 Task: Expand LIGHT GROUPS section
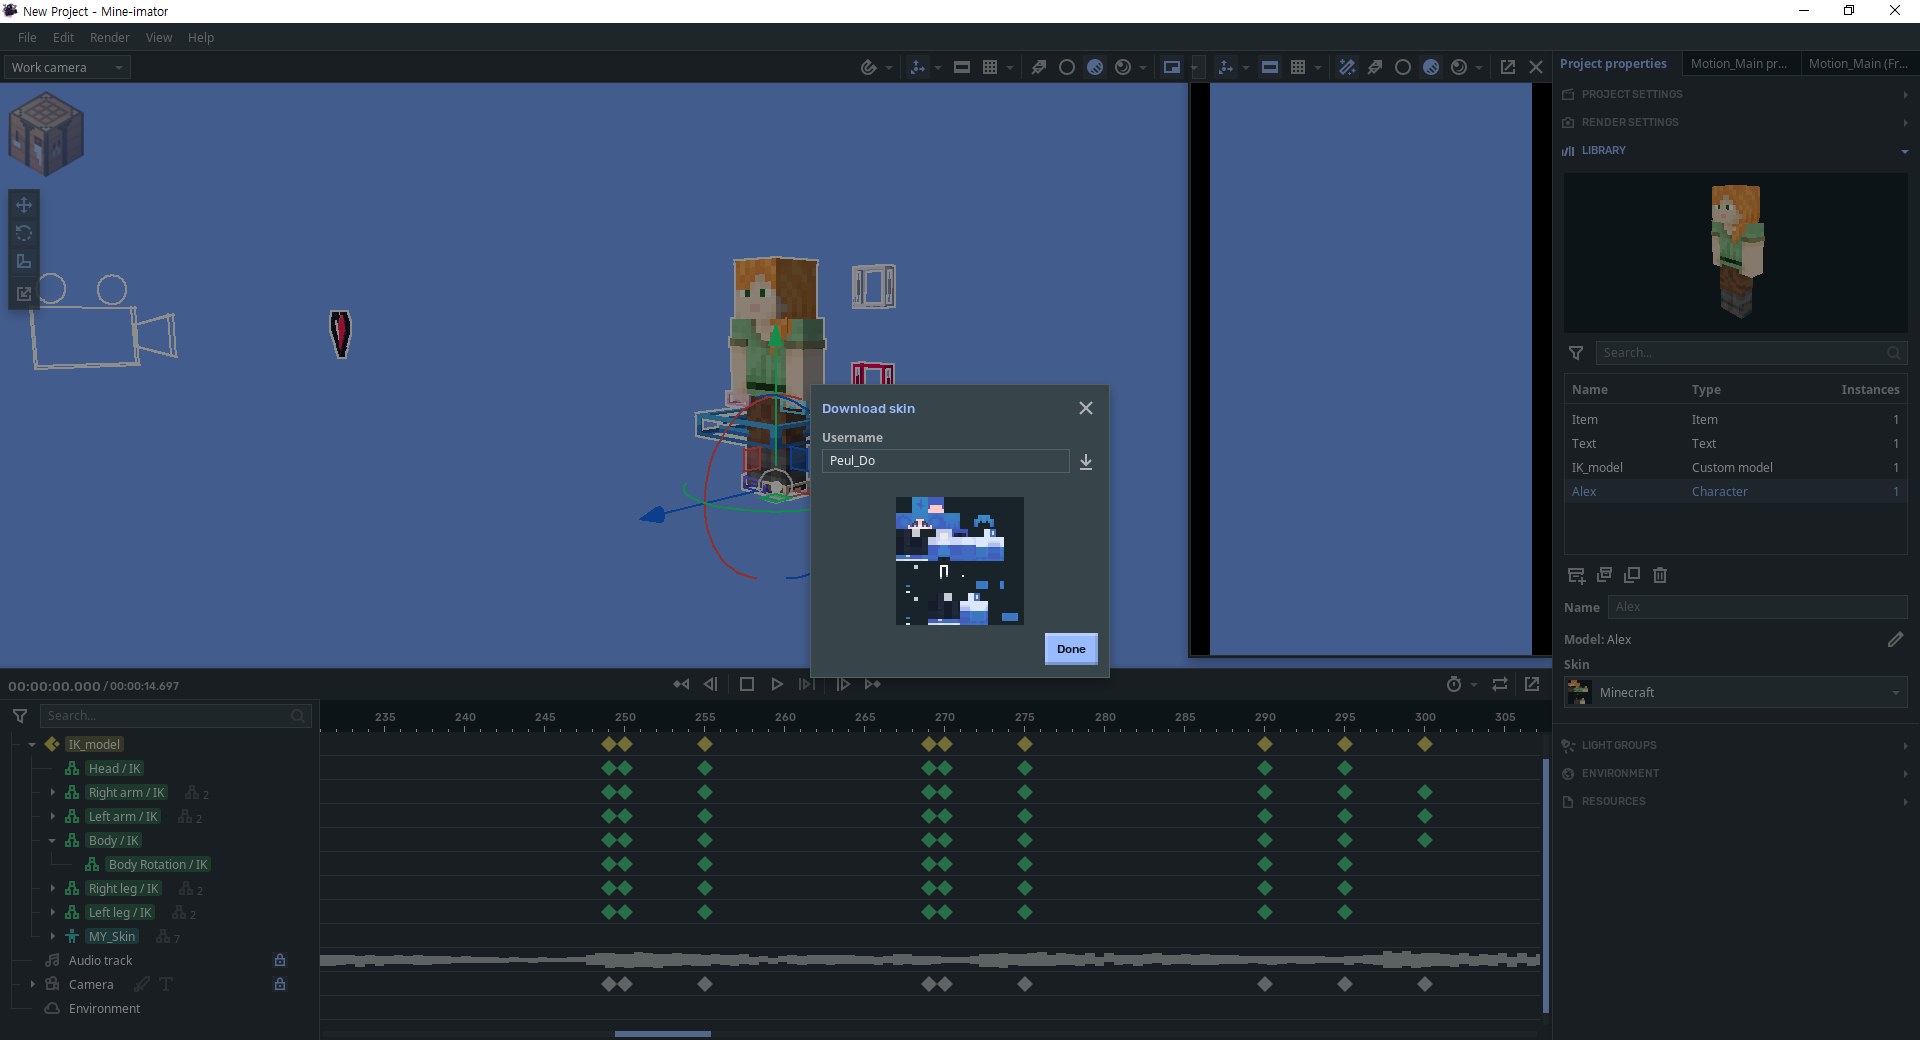(1736, 745)
